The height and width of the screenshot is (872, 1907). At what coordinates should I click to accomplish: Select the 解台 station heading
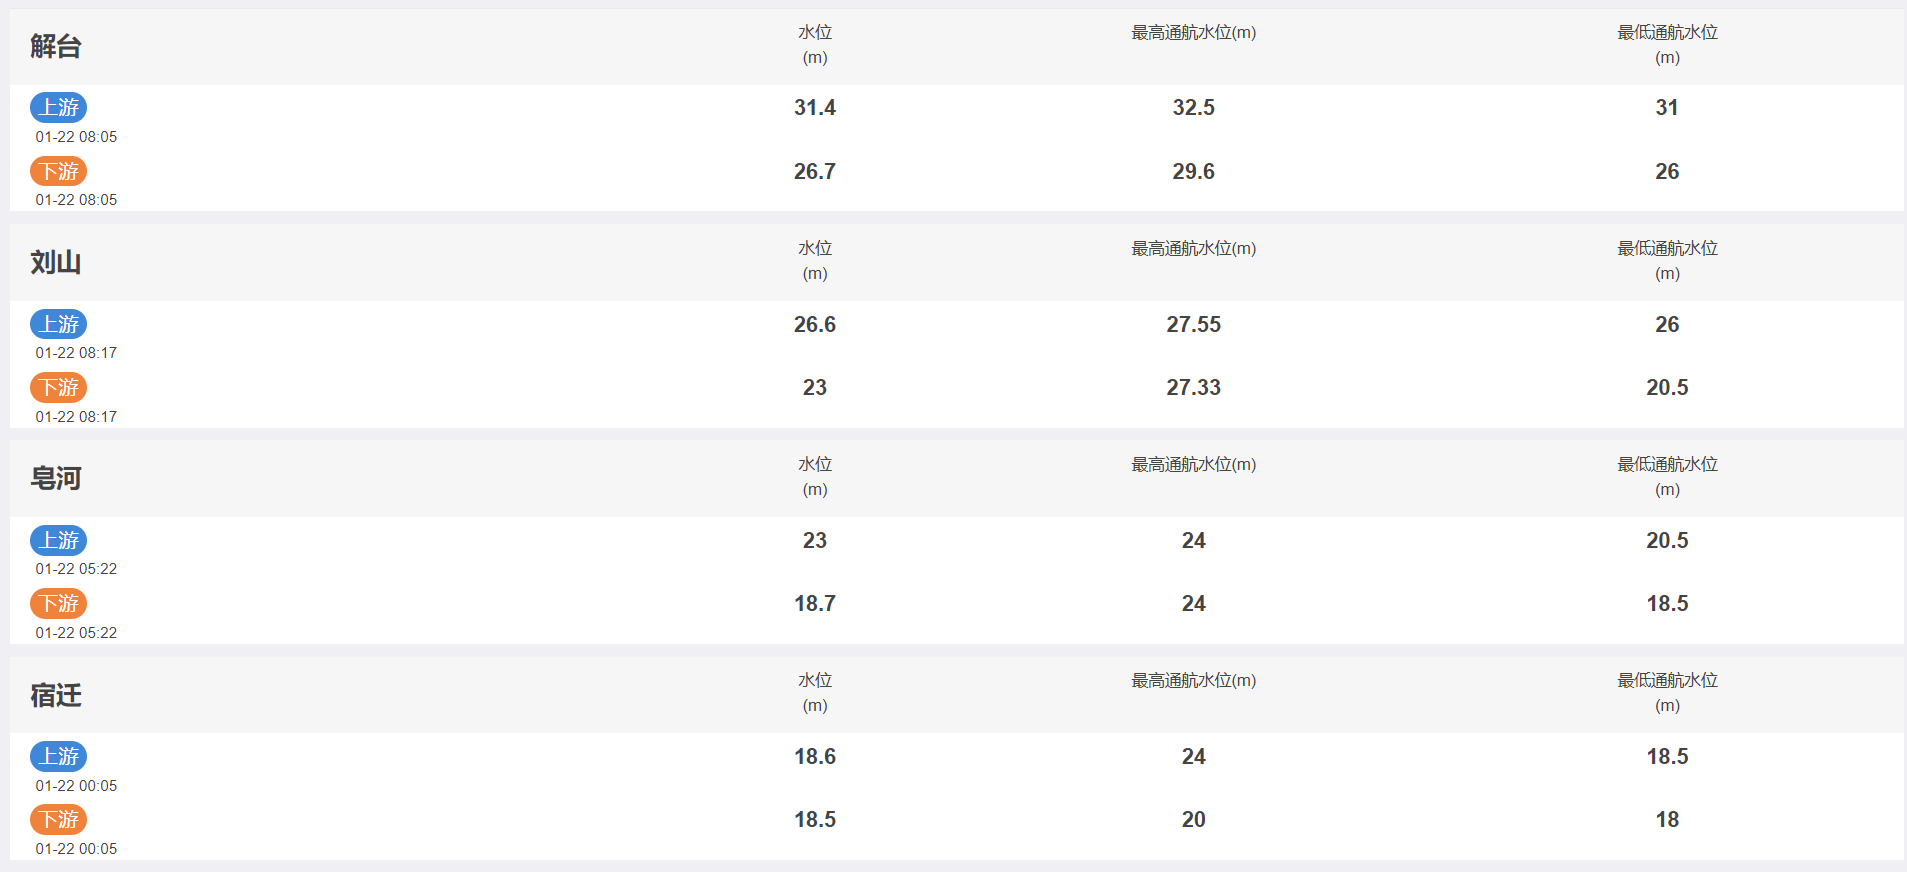(x=56, y=46)
